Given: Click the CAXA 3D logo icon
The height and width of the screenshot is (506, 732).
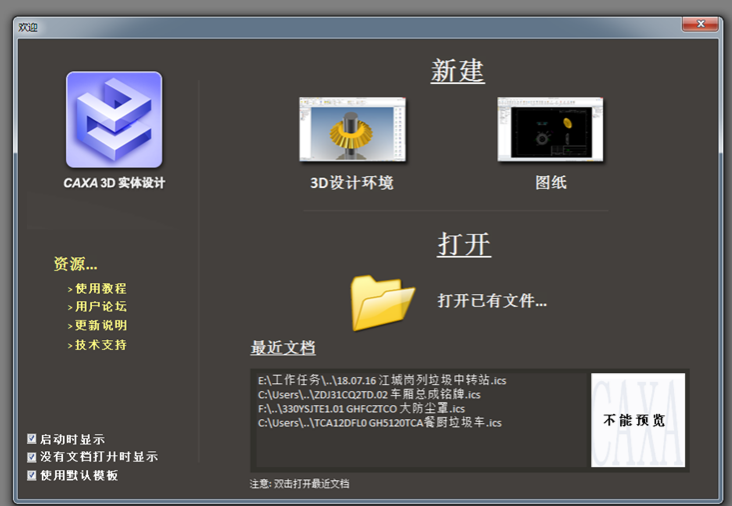Looking at the screenshot, I should coord(113,120).
